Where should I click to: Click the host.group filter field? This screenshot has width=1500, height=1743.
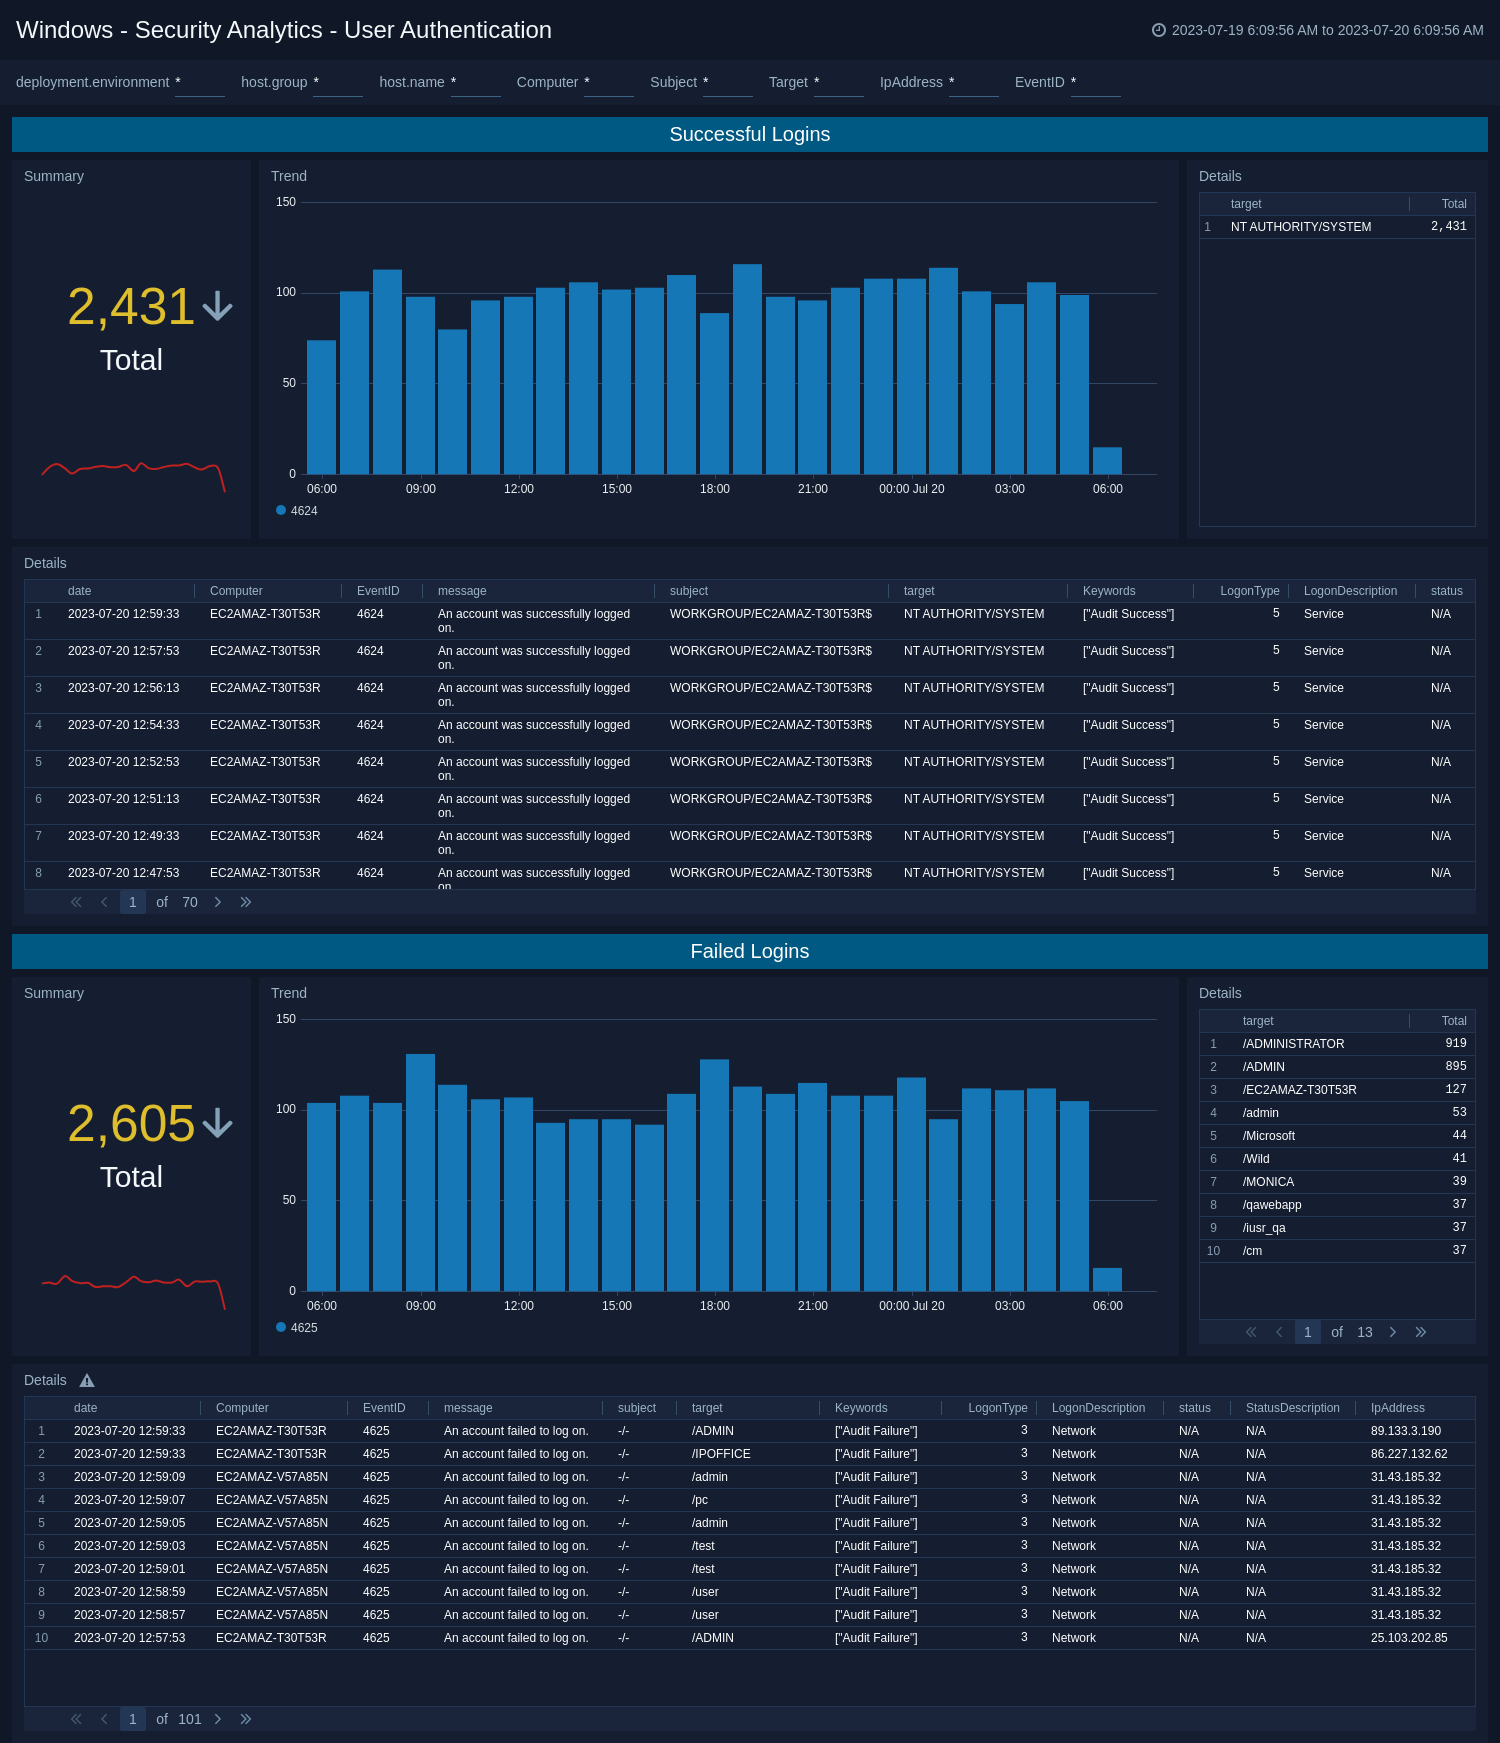click(x=338, y=83)
